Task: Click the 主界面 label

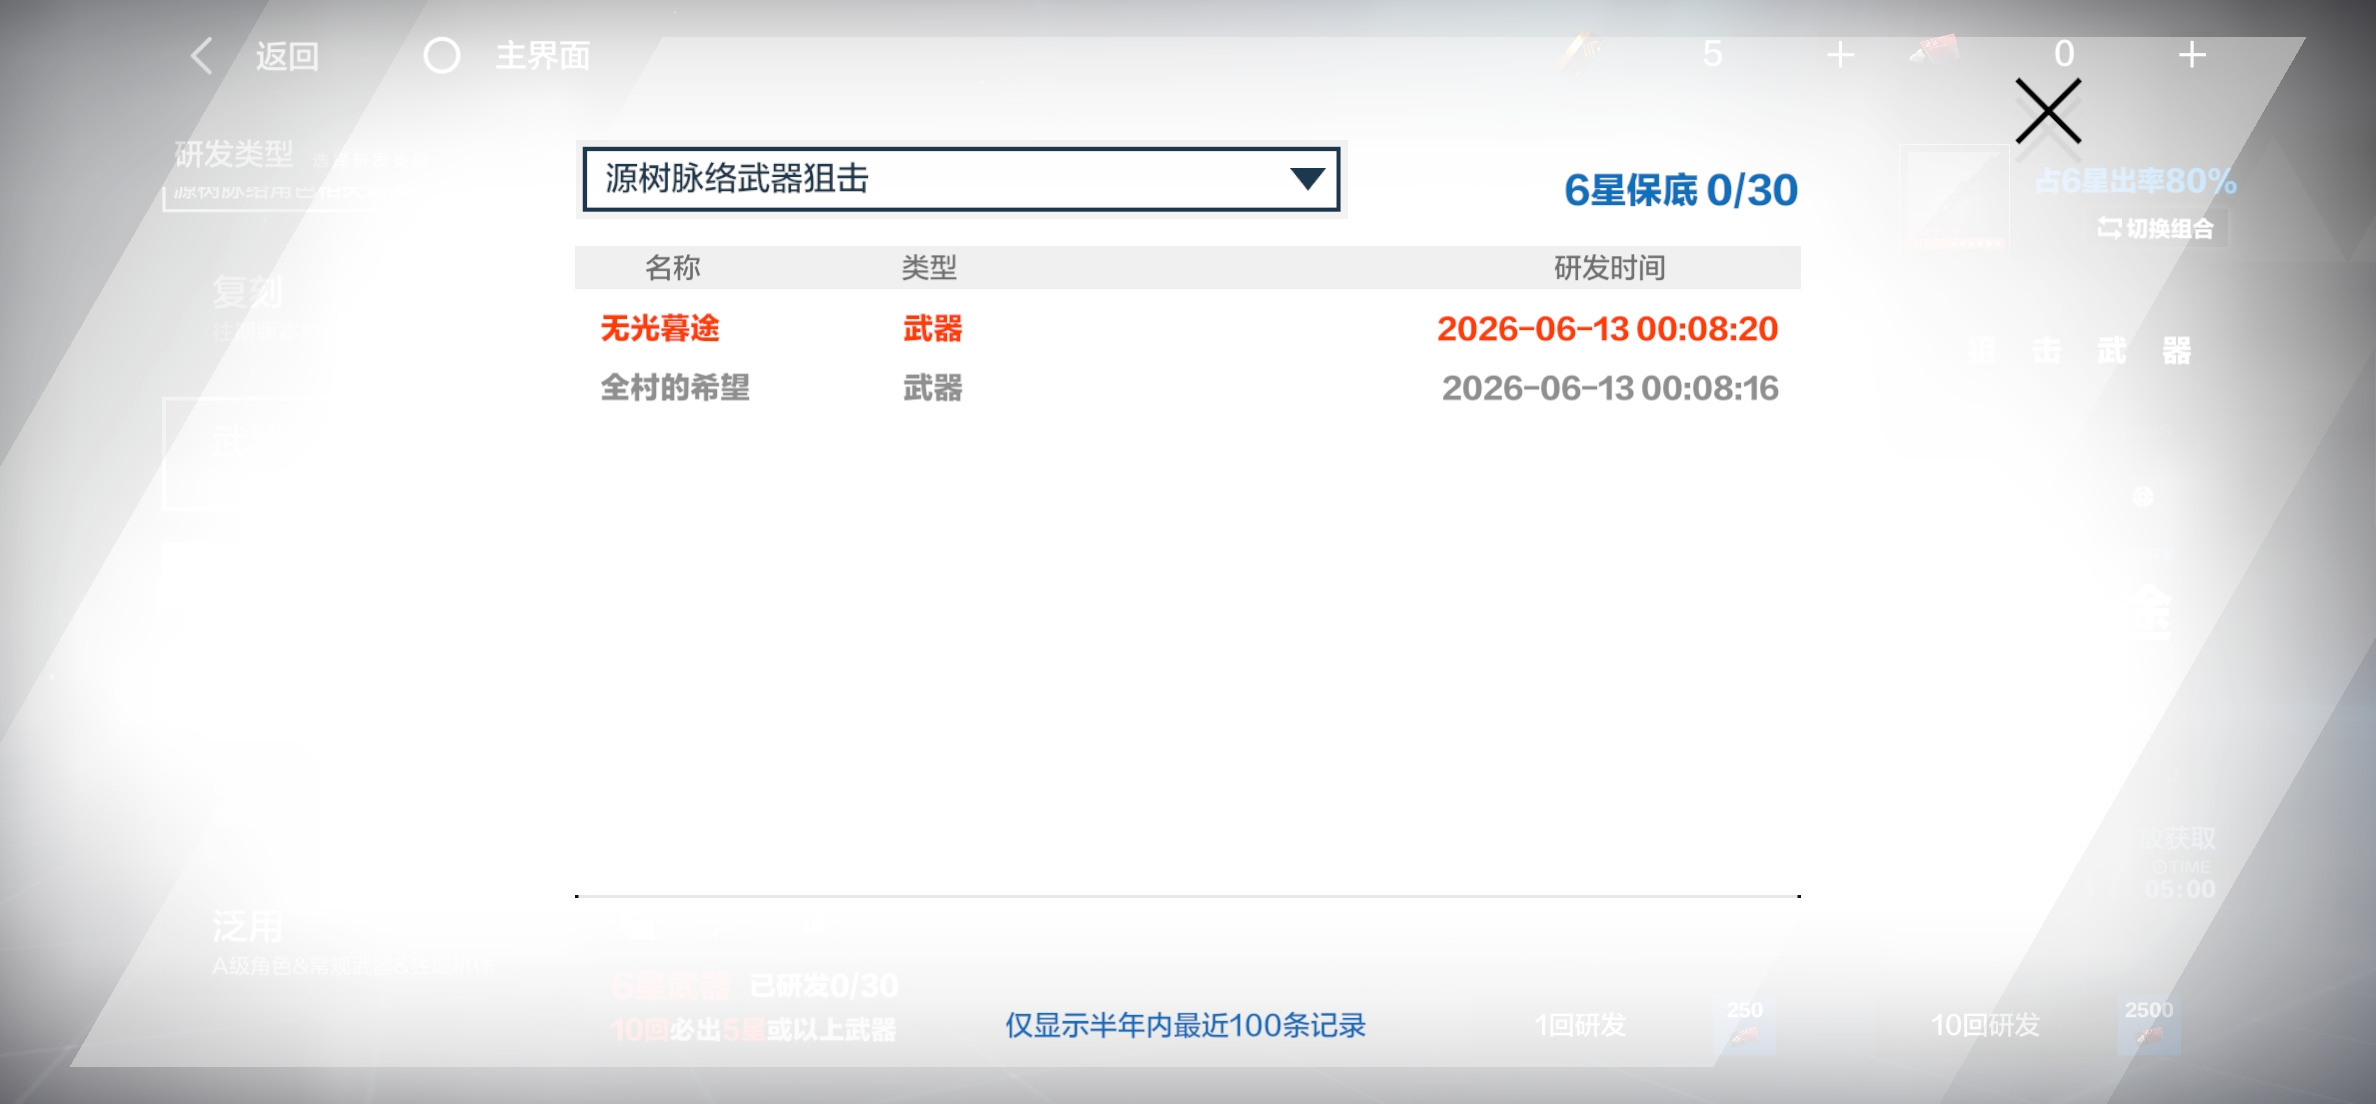Action: [x=542, y=56]
